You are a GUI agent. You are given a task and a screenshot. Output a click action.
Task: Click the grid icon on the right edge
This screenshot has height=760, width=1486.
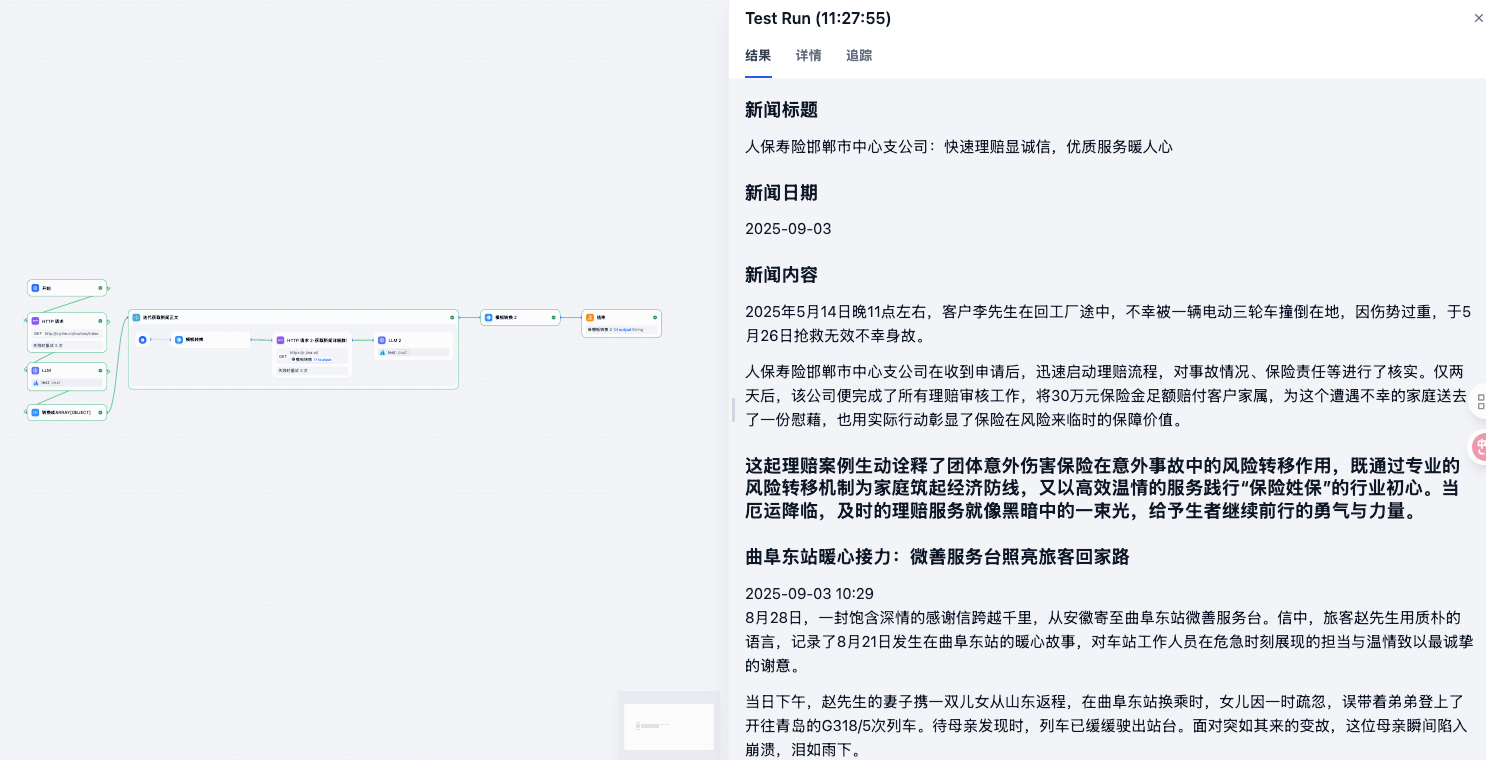coord(1481,401)
